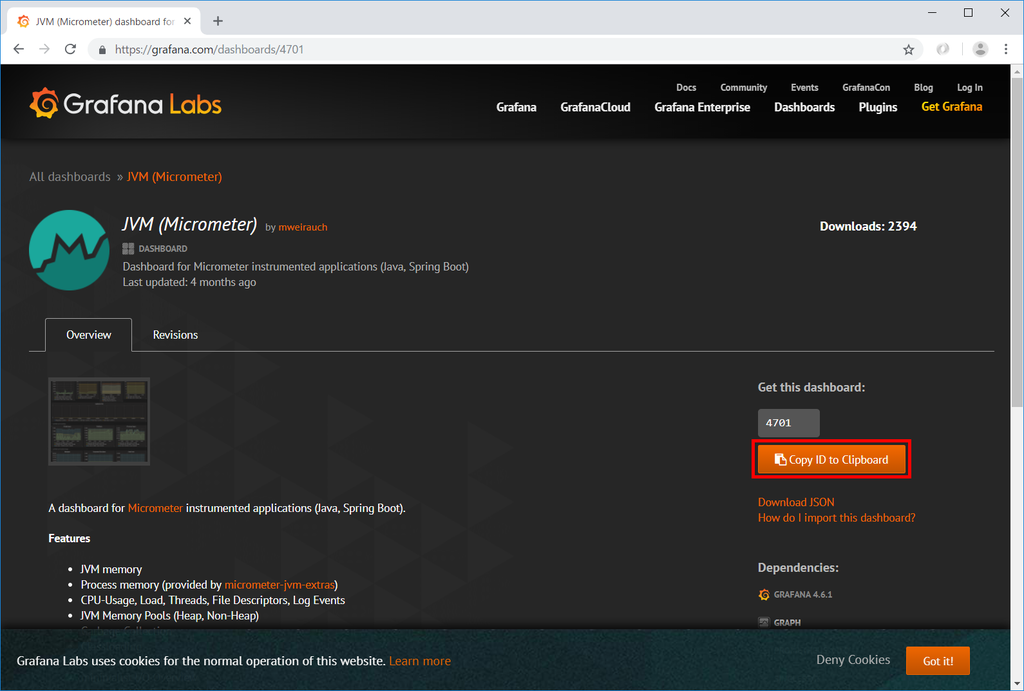Click the Last updated: 4 months ago text
Image resolution: width=1024 pixels, height=691 pixels.
(189, 282)
